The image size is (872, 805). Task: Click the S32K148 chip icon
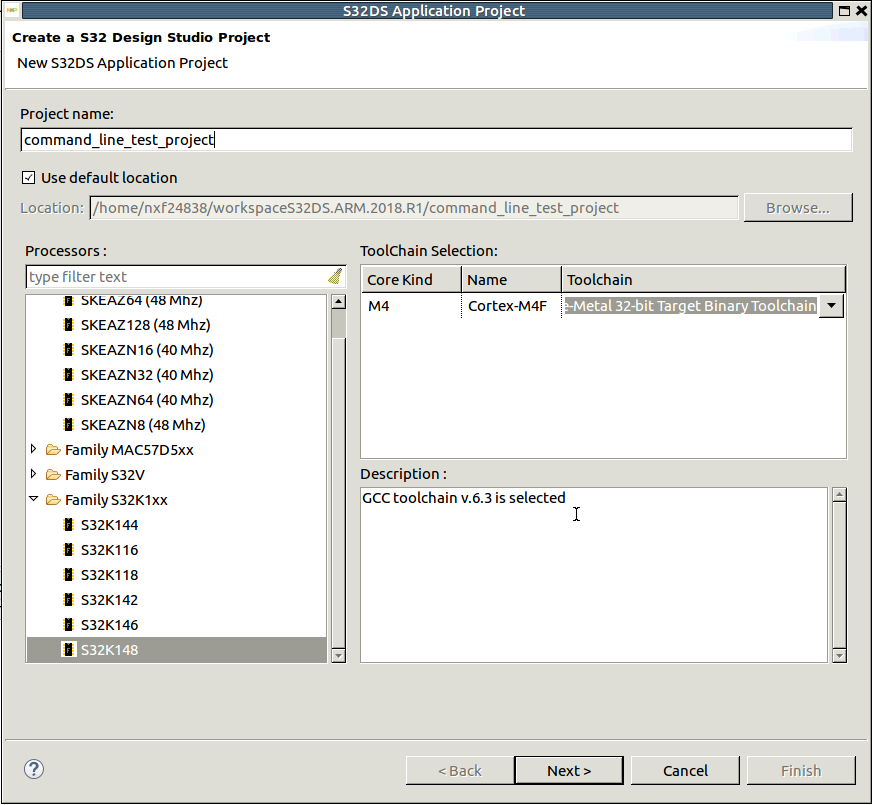pyautogui.click(x=68, y=650)
